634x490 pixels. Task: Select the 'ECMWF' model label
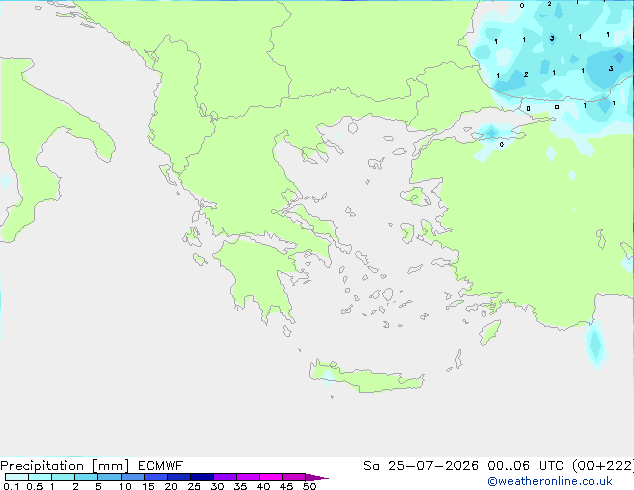[x=161, y=466]
